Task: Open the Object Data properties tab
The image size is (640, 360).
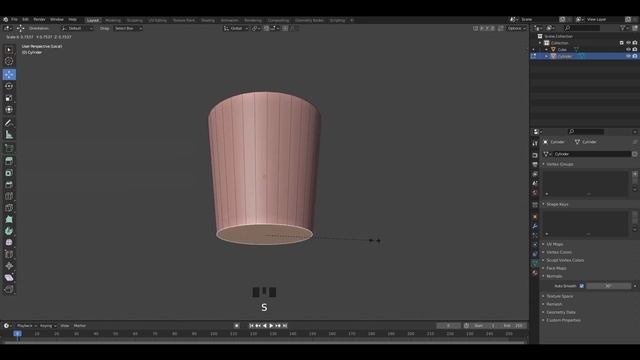Action: pyautogui.click(x=535, y=264)
